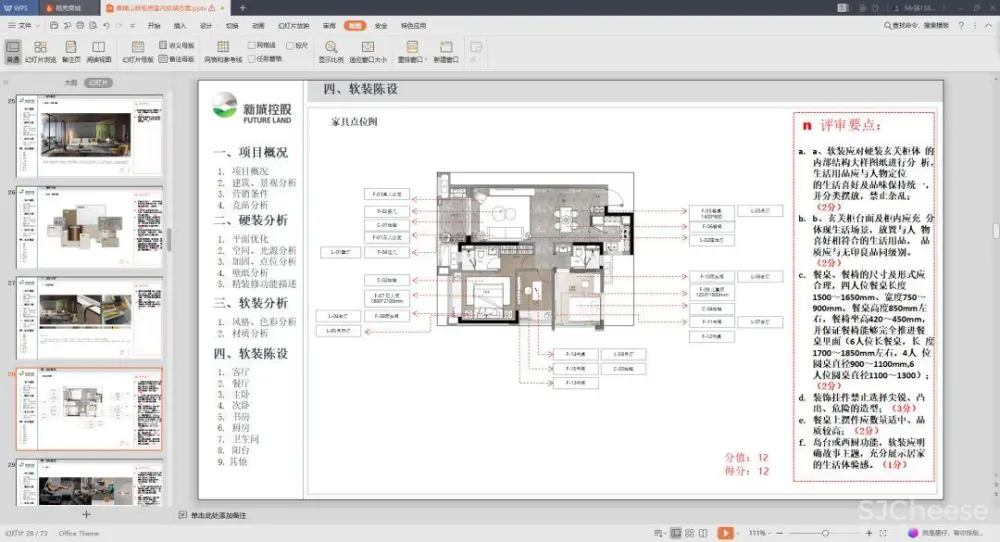Screen dimensions: 1000x542
Task: Open the Insert (插入) ribbon tab
Action: 180,25
